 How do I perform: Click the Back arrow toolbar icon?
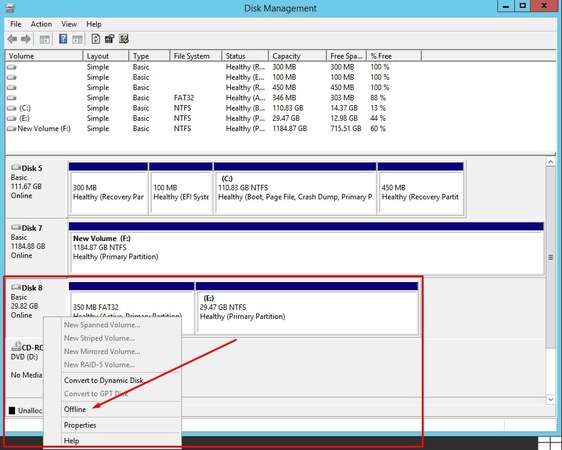12,39
